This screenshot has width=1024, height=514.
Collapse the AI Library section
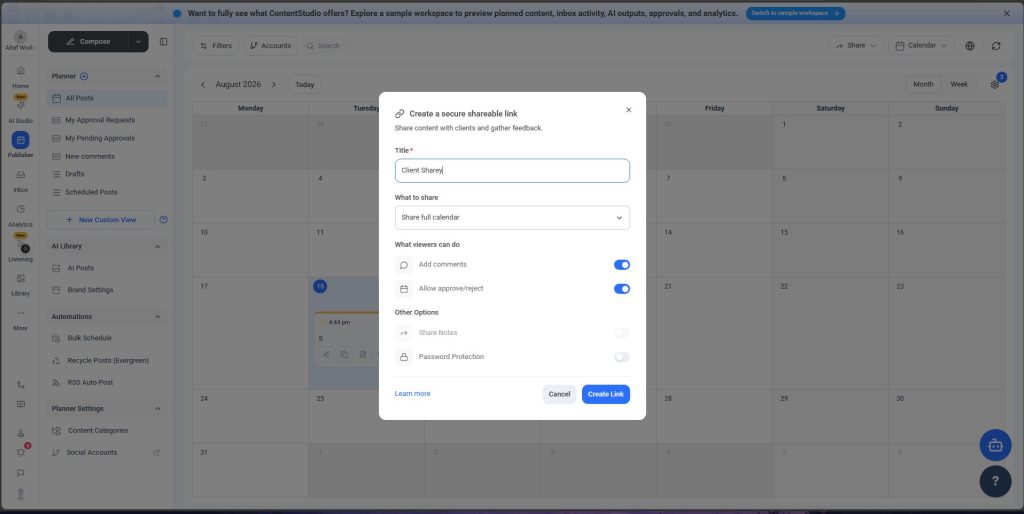point(157,246)
